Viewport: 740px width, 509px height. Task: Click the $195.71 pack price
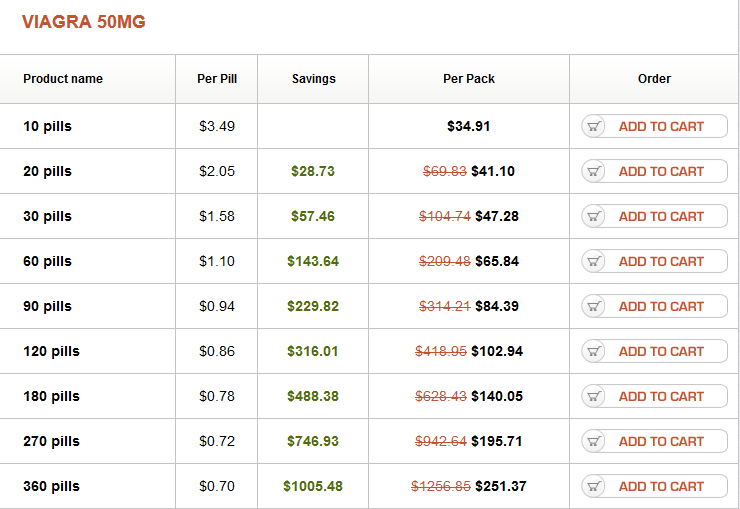point(497,441)
